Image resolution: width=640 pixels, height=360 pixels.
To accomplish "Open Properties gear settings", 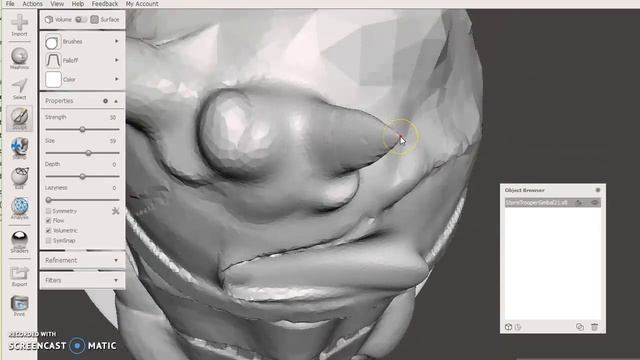I will click(x=105, y=101).
